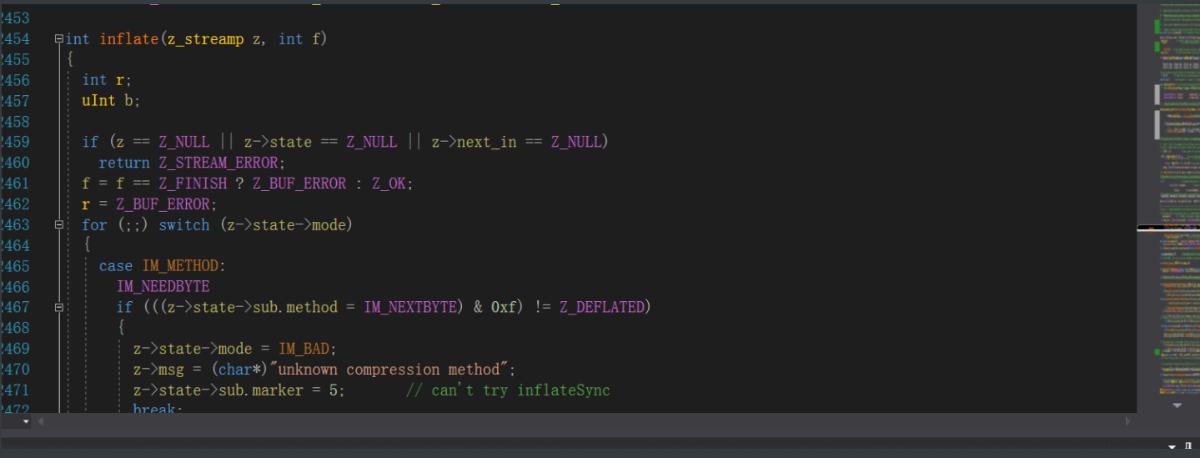Click 'Z_DEFLATED' in the if condition

pyautogui.click(x=601, y=306)
